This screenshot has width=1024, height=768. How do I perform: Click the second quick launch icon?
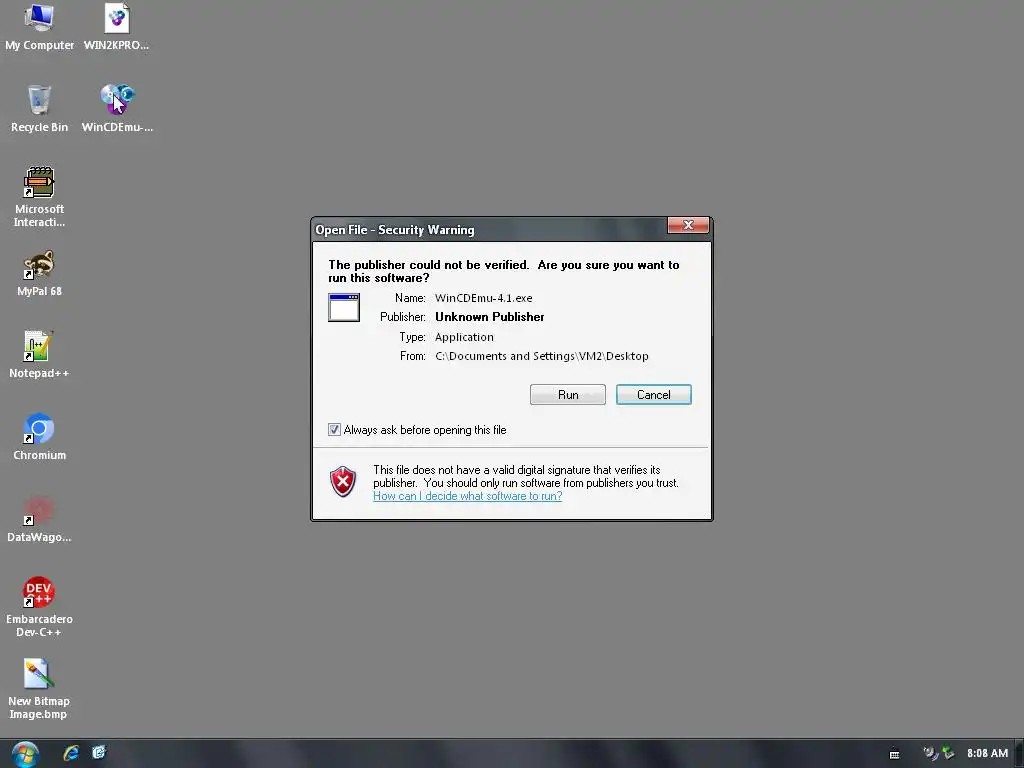(99, 753)
